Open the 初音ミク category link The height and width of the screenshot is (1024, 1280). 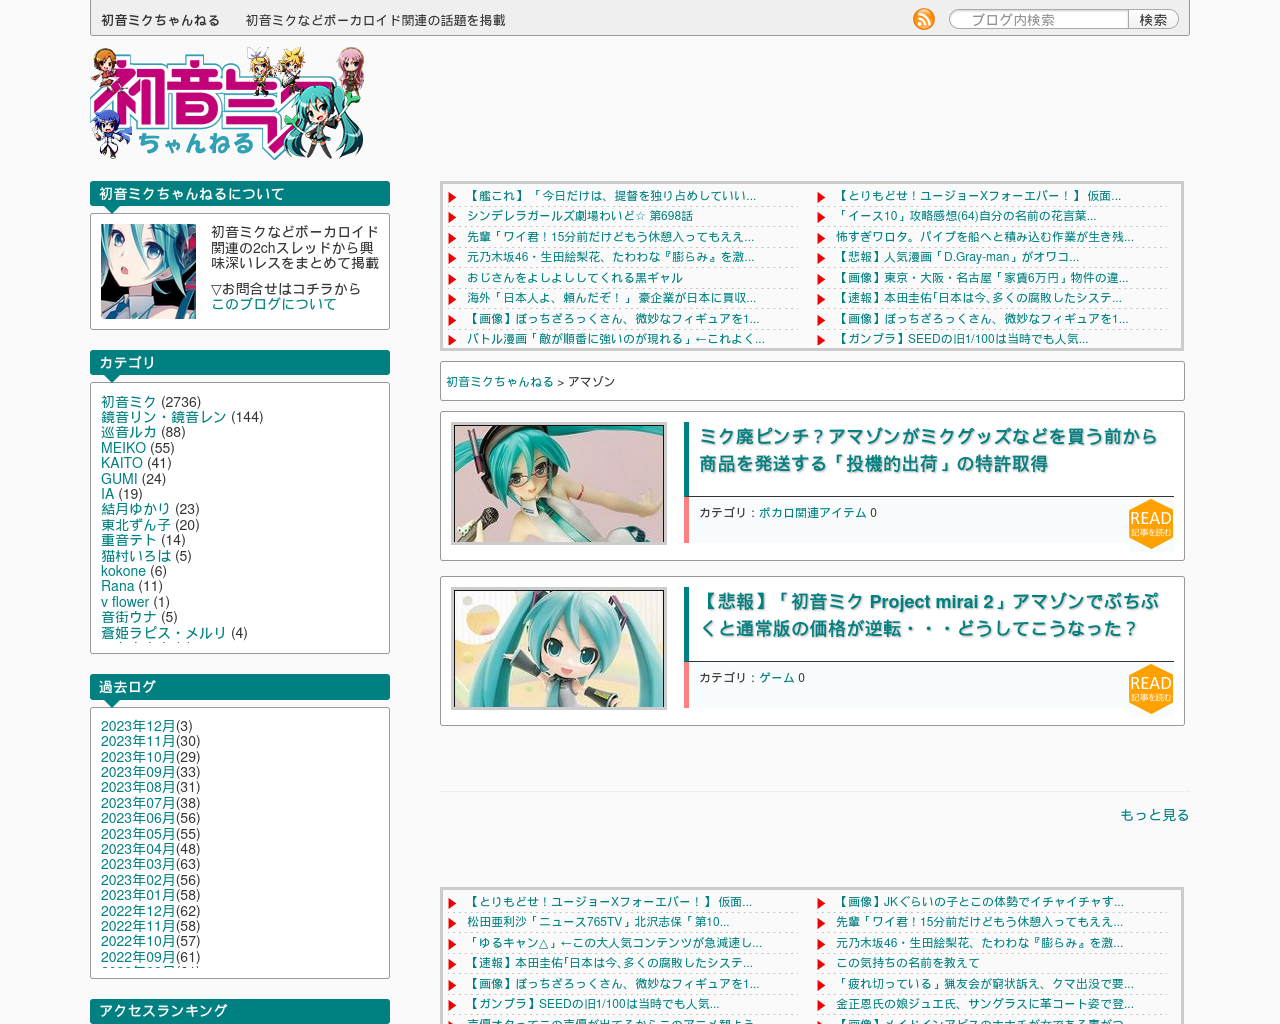coord(129,402)
